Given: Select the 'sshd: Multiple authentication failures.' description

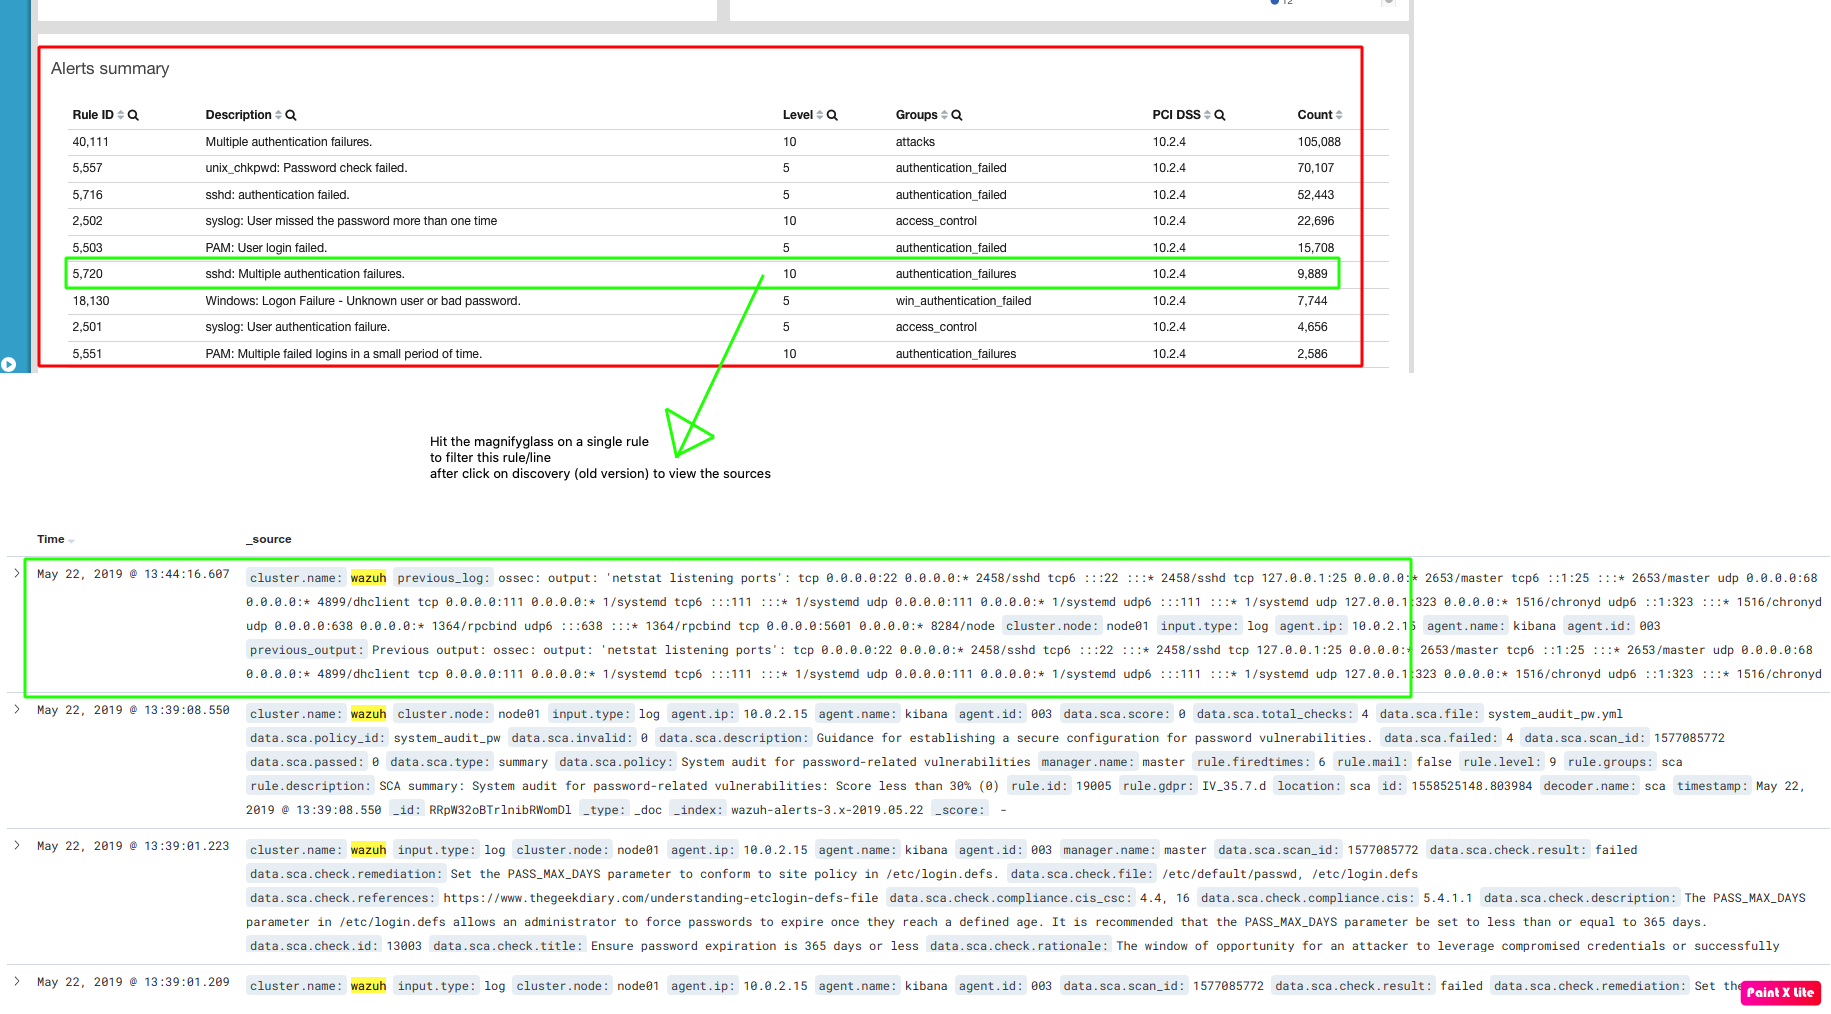Looking at the screenshot, I should click(305, 273).
